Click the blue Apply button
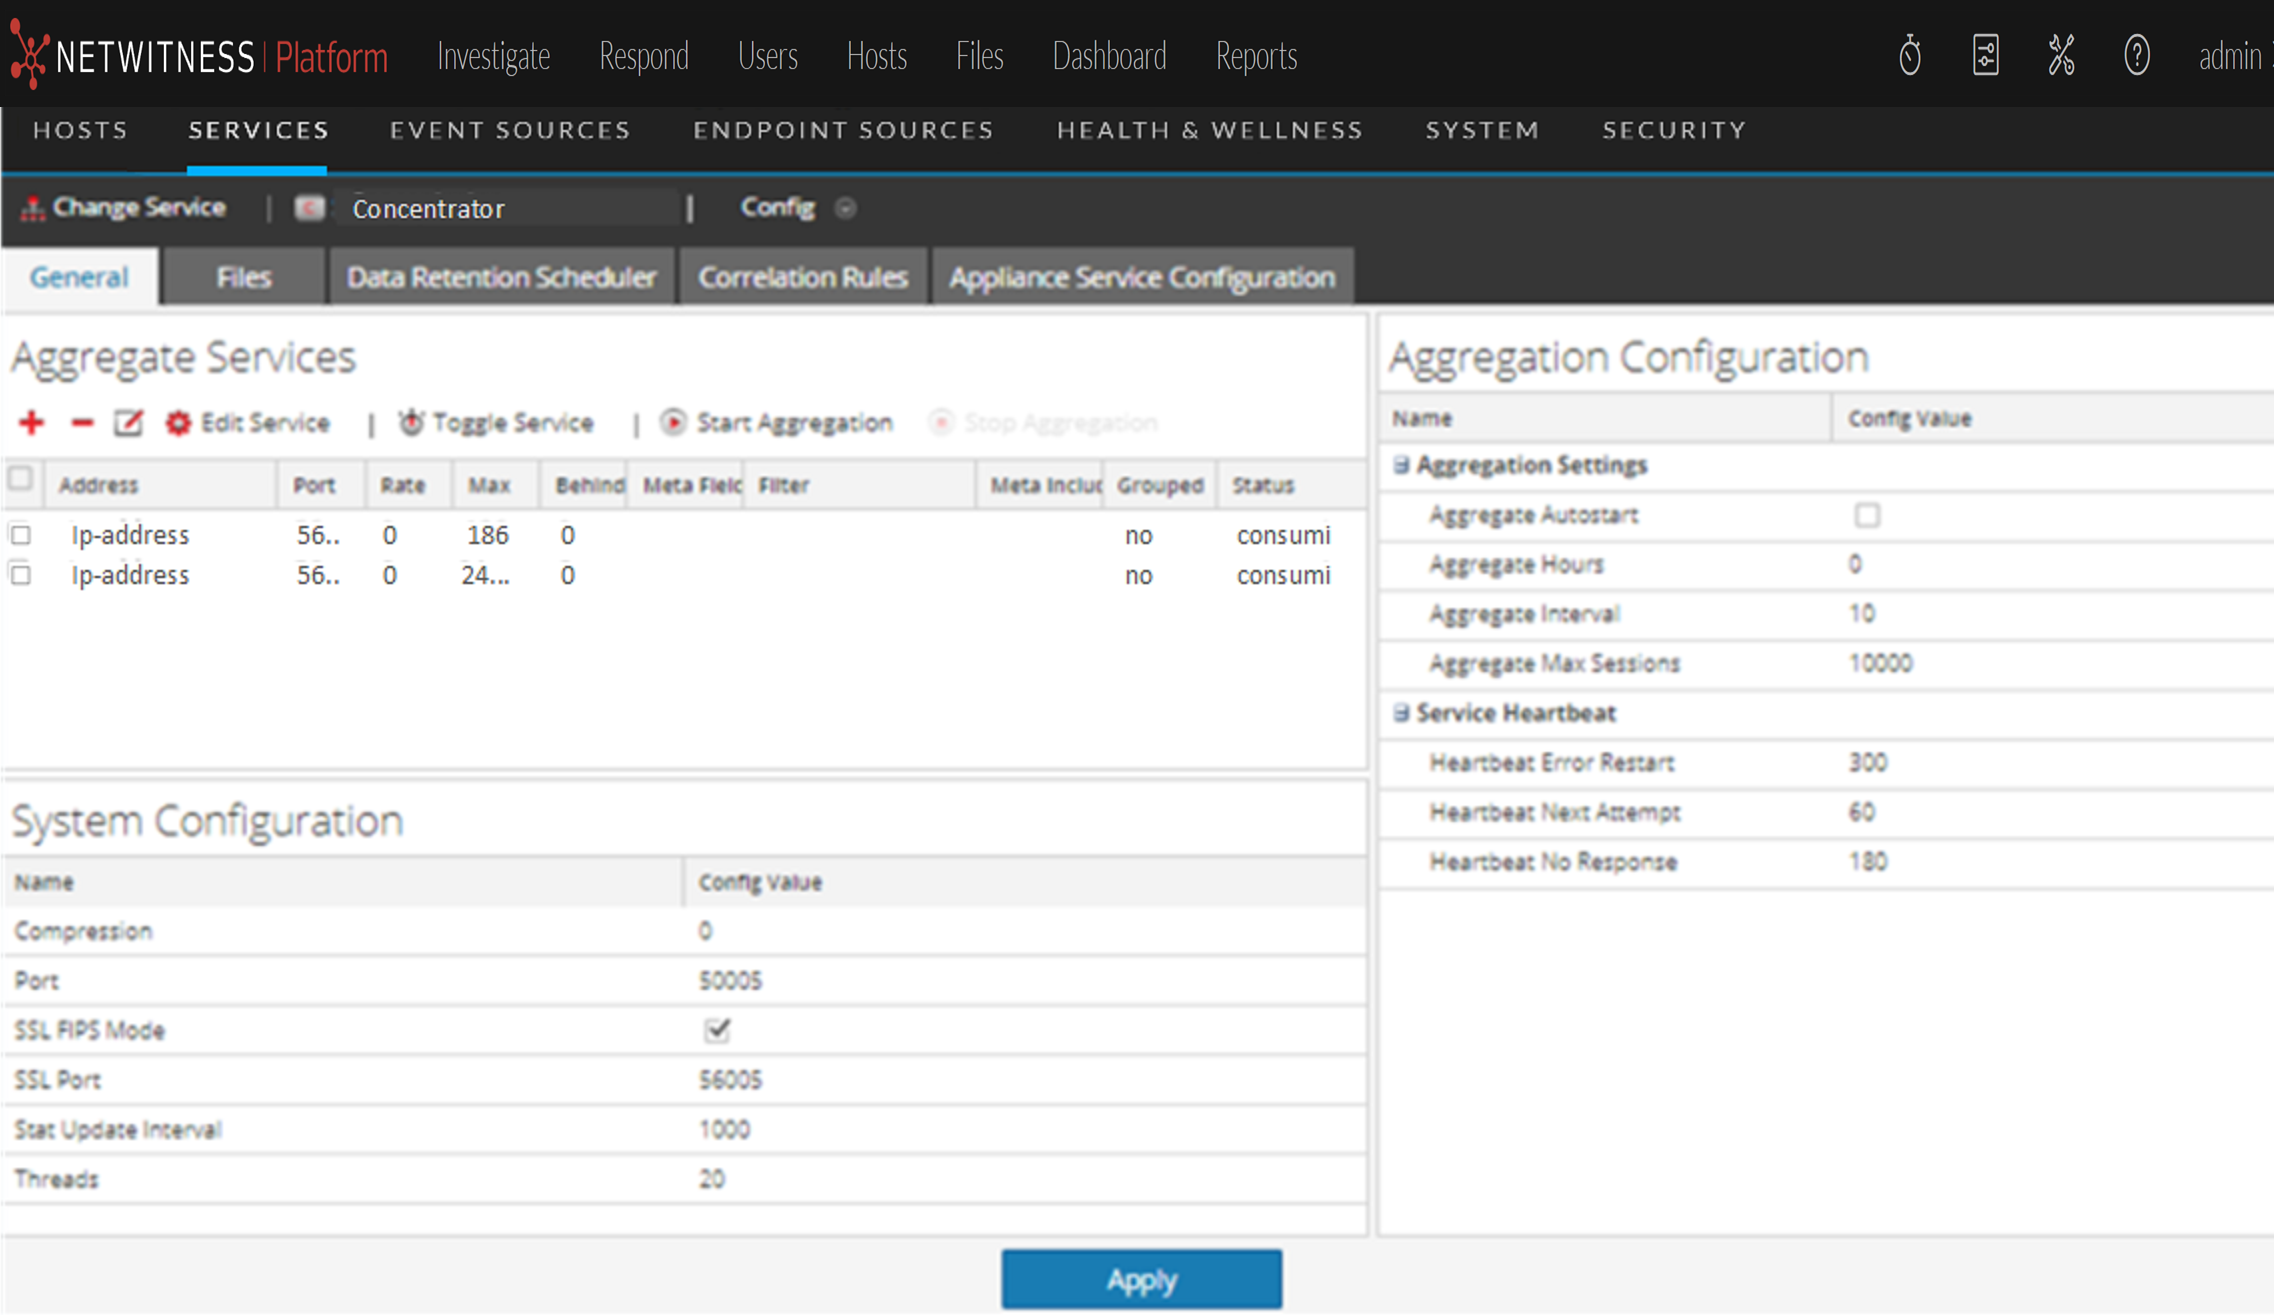This screenshot has width=2274, height=1315. tap(1141, 1279)
